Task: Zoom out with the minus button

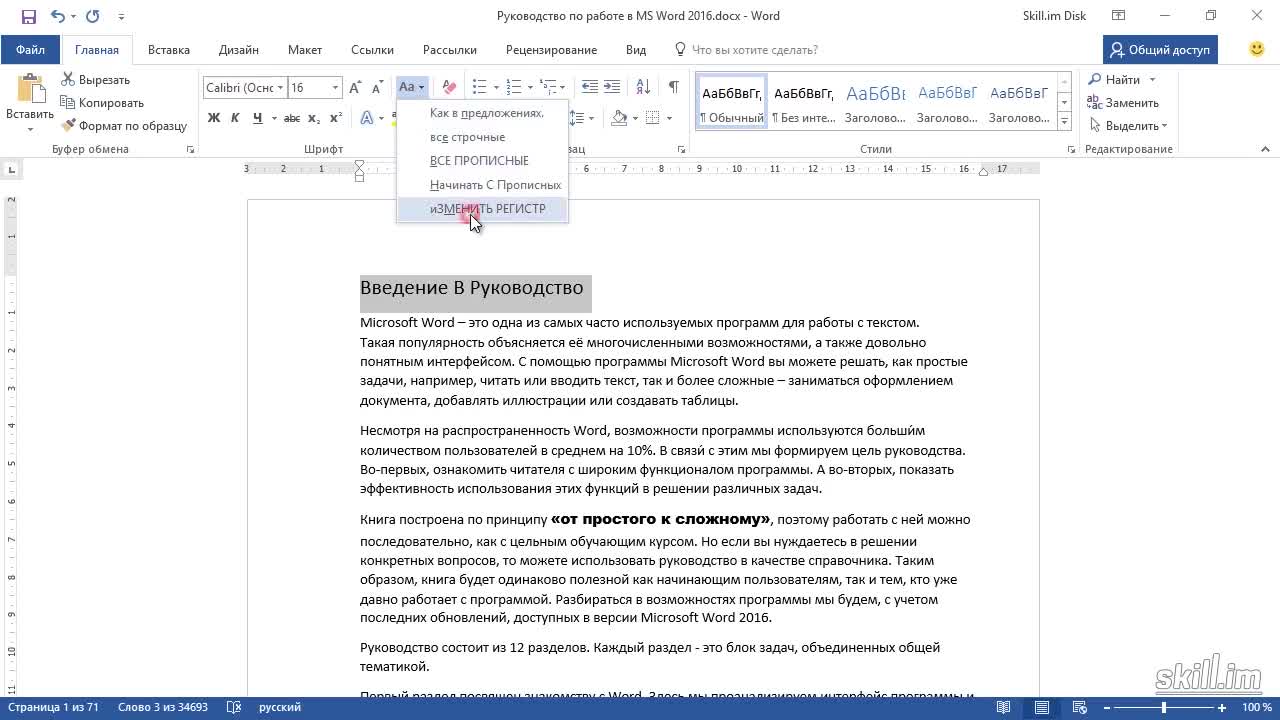Action: pyautogui.click(x=1106, y=708)
